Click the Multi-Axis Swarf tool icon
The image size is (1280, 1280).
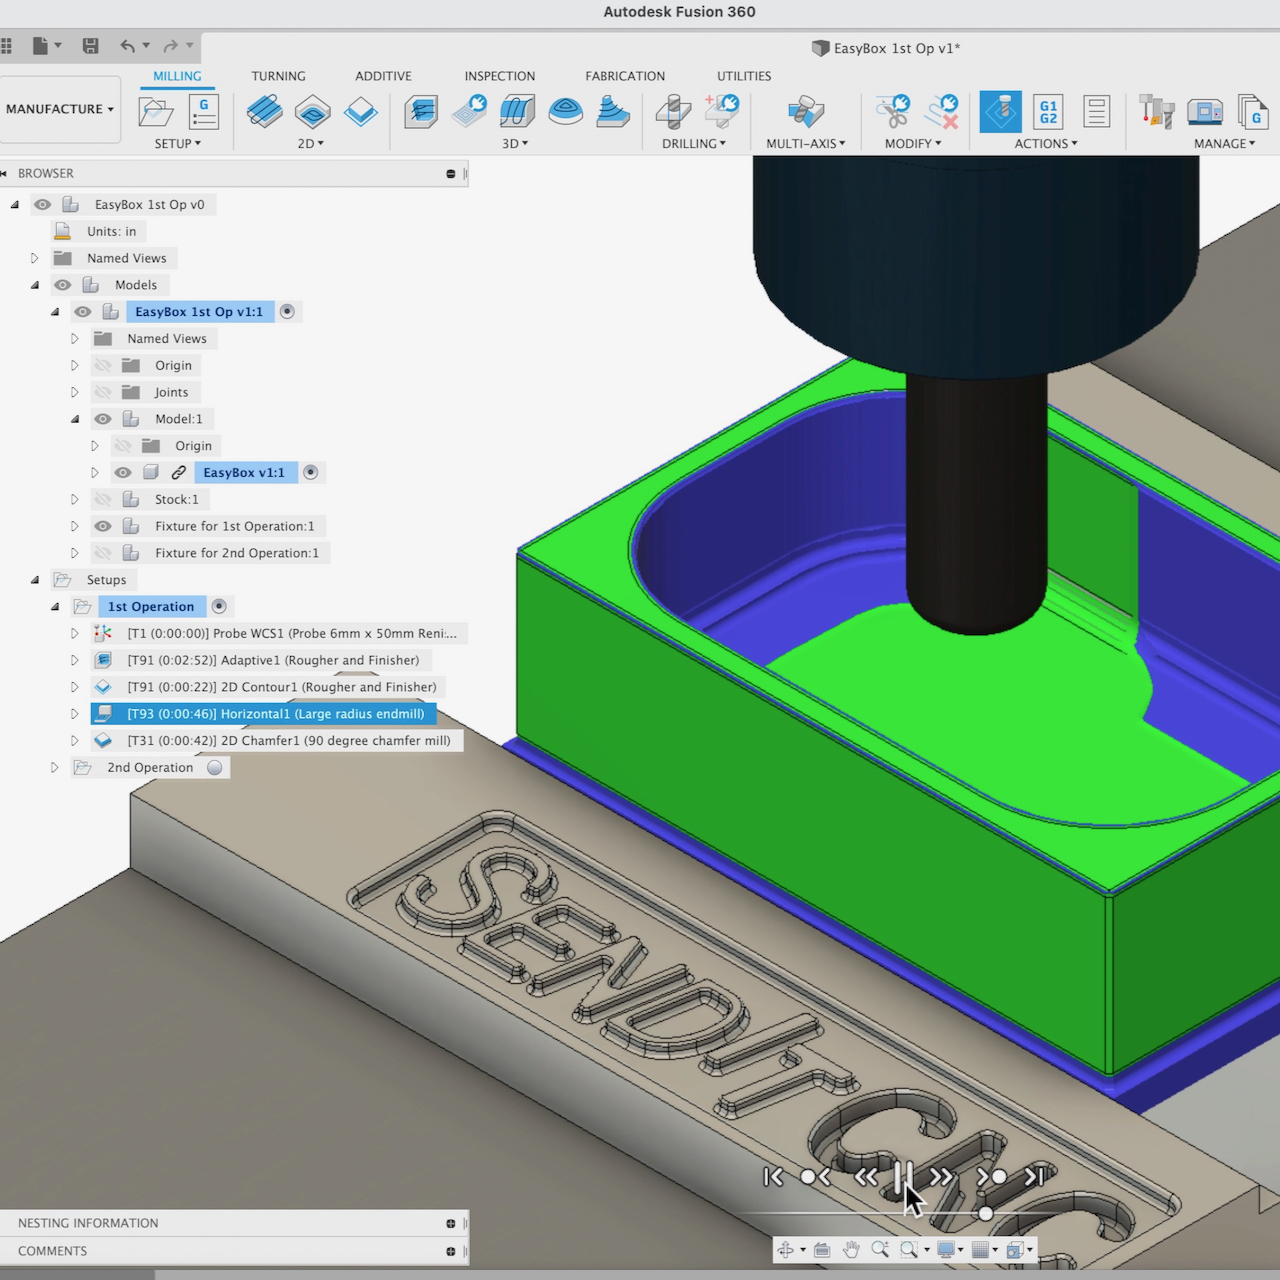[806, 112]
